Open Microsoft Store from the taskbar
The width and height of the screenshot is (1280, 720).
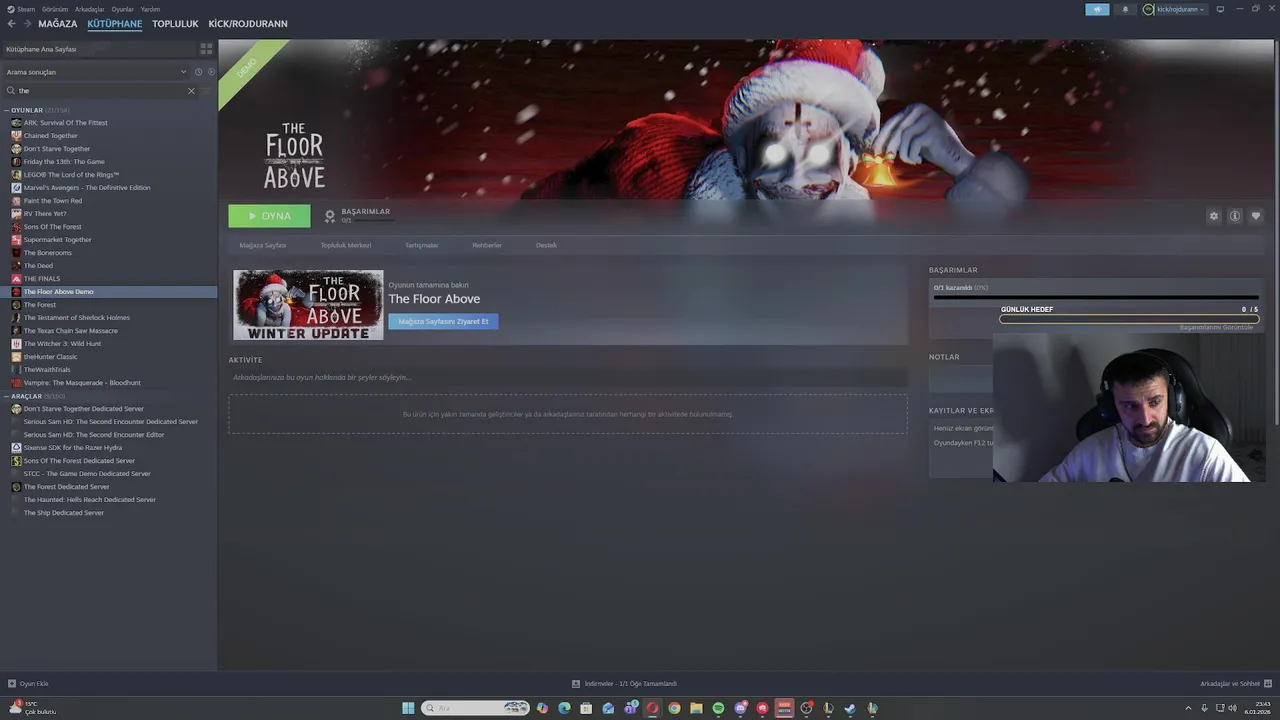[586, 708]
